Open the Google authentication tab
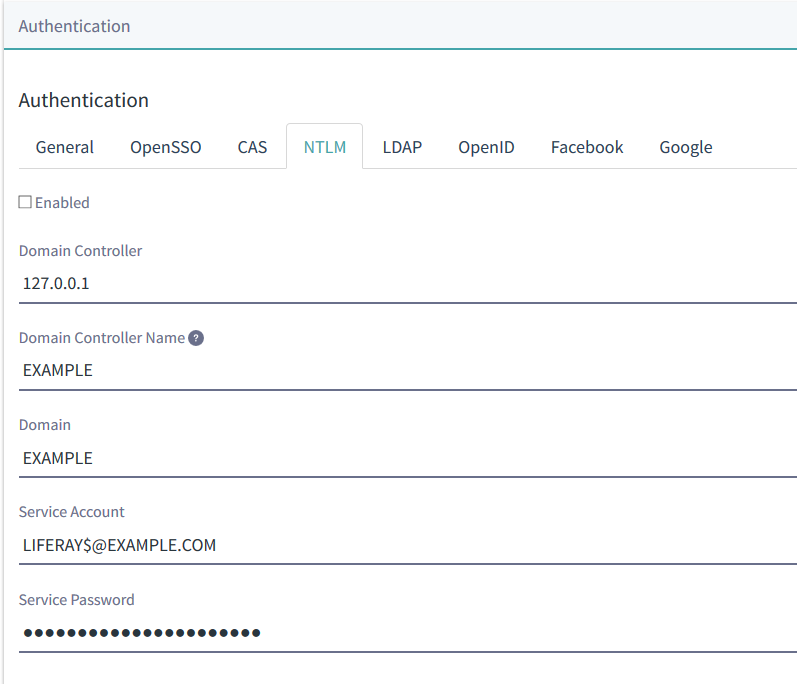 pos(686,147)
